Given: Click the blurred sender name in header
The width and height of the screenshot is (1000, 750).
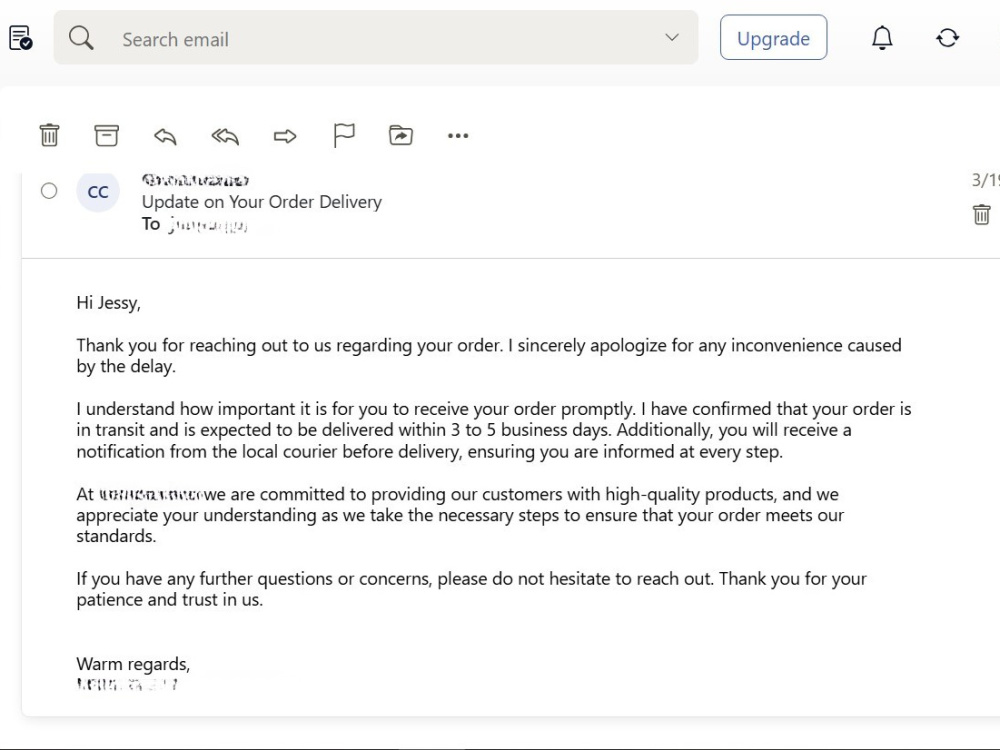Looking at the screenshot, I should 195,180.
